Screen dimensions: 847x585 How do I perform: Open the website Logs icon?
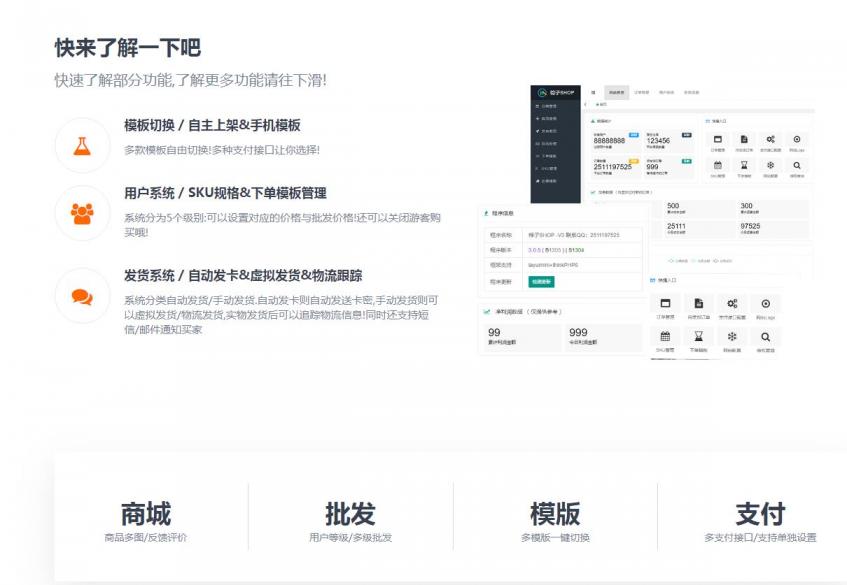pyautogui.click(x=766, y=302)
